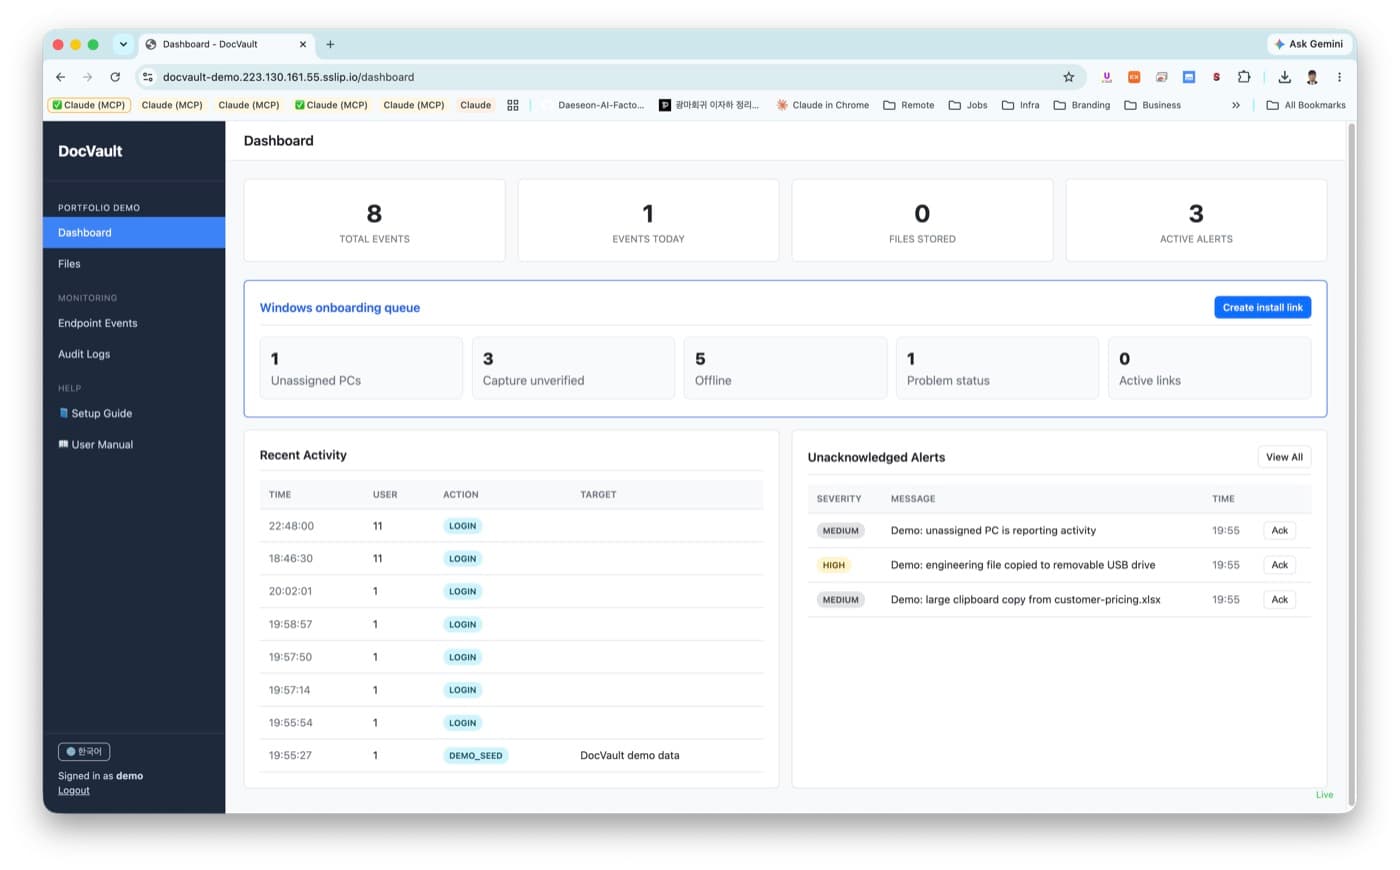The image size is (1400, 870).
Task: Go back with the browser back arrow
Action: point(61,77)
